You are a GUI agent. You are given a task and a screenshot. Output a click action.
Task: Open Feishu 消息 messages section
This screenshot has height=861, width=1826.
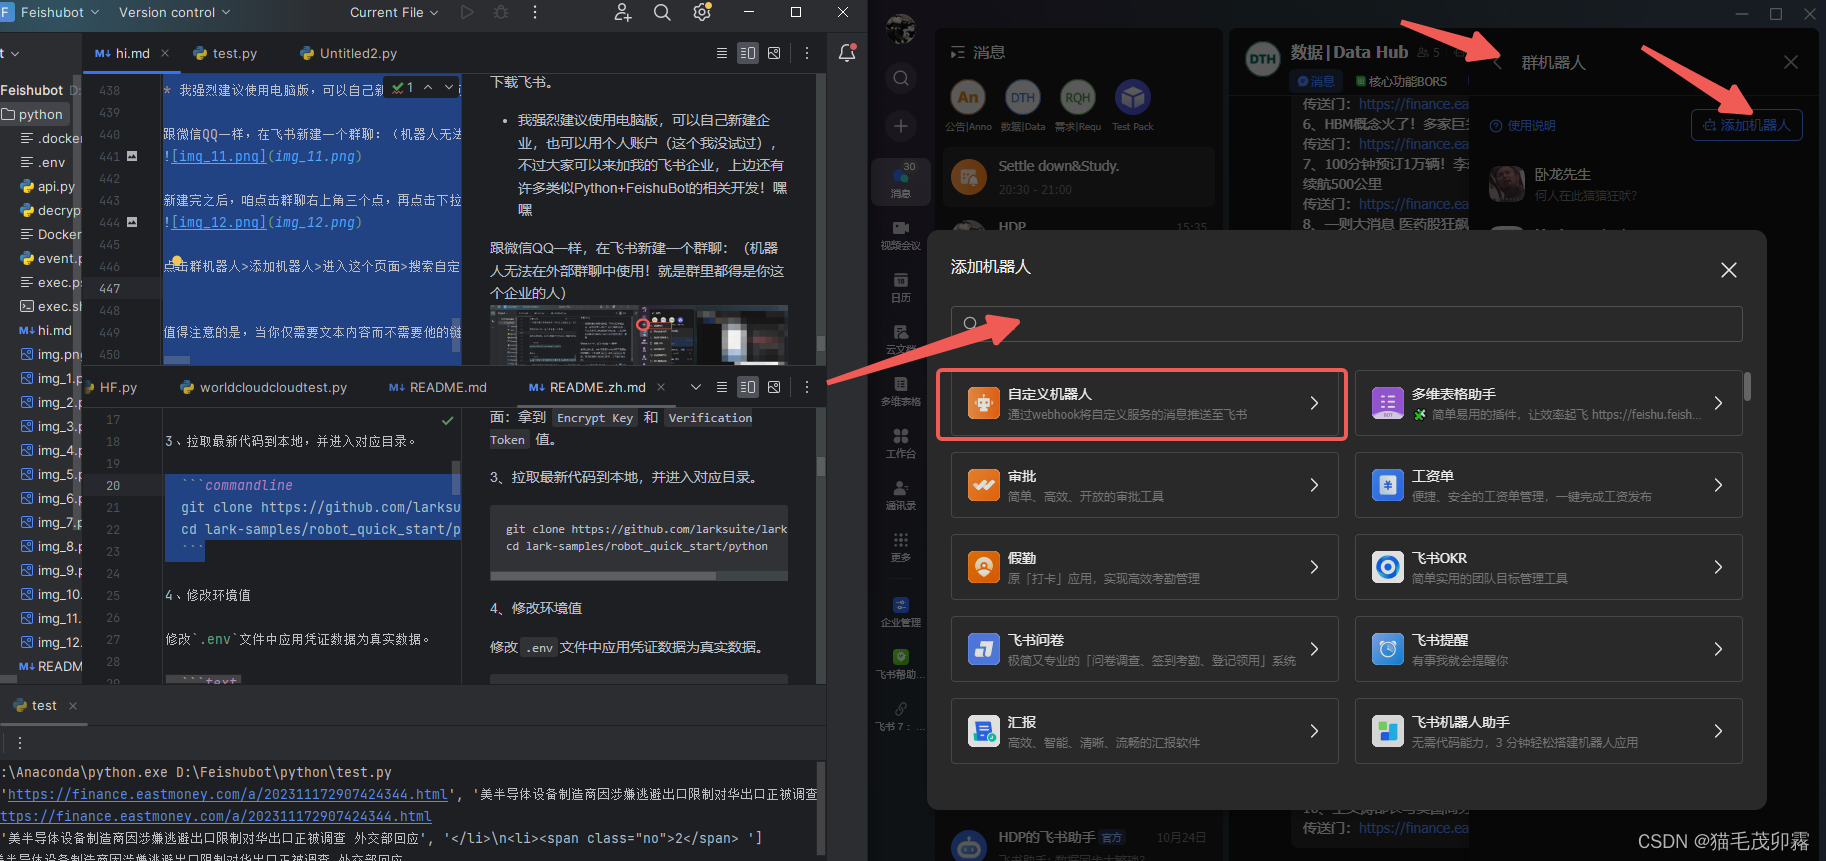pyautogui.click(x=901, y=181)
